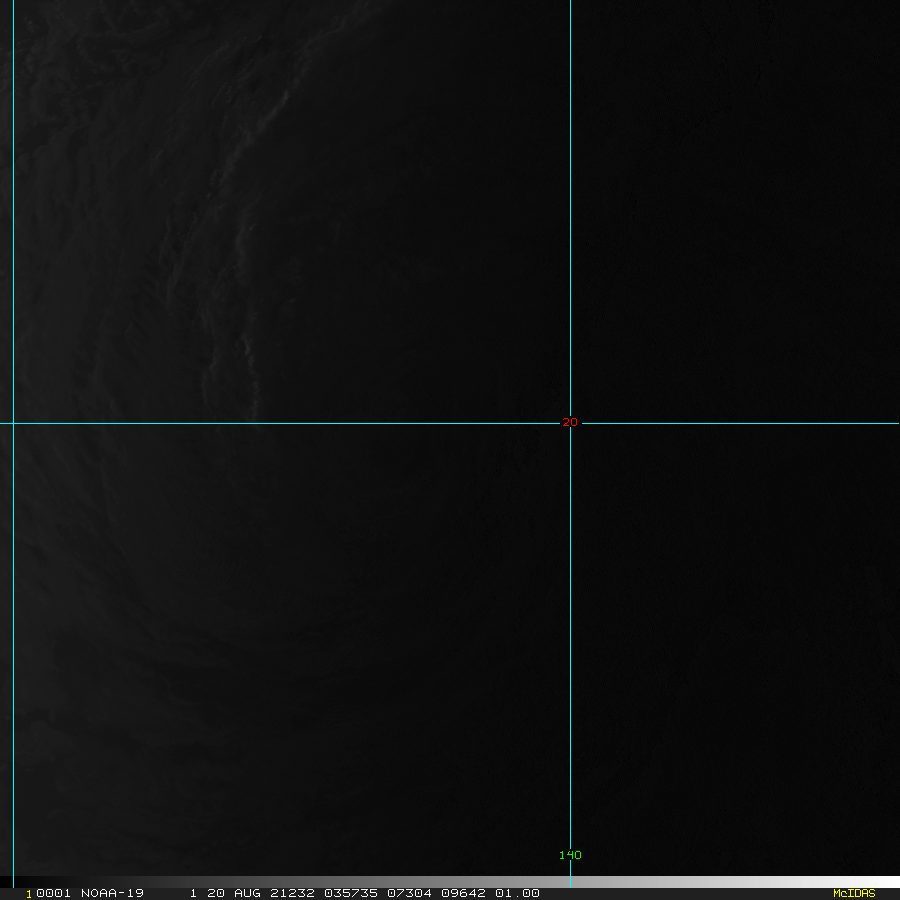
Task: Click the red latitude label 20
Action: point(569,422)
